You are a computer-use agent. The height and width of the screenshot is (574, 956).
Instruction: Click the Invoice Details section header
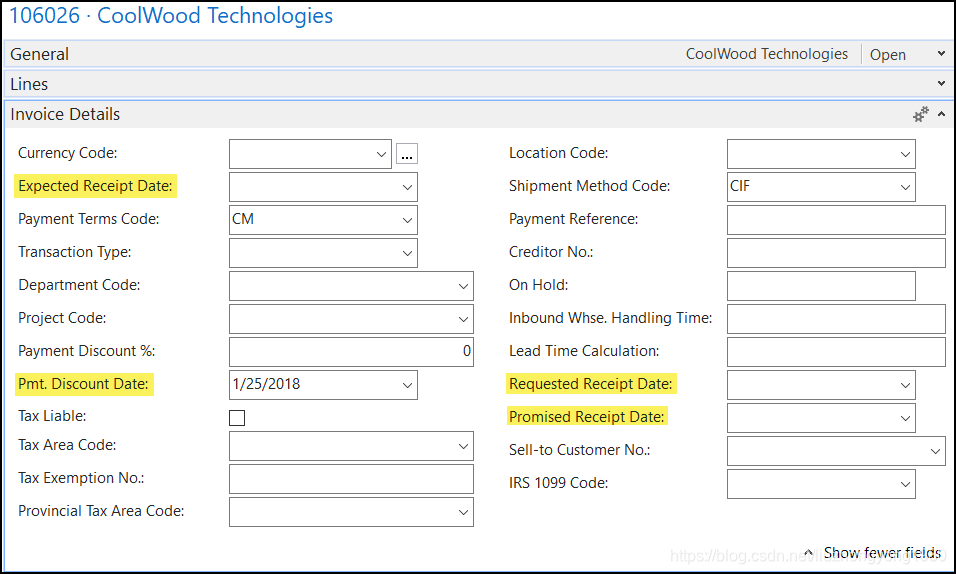click(478, 114)
